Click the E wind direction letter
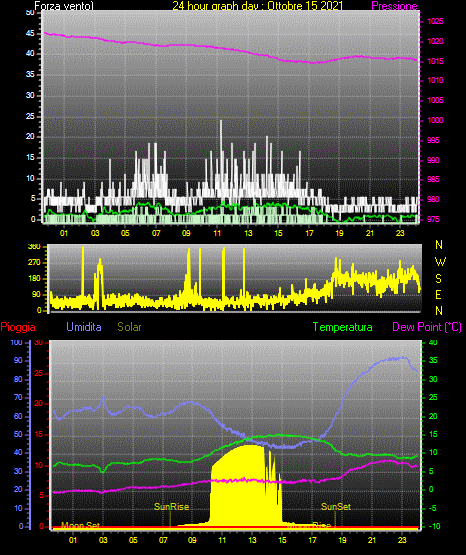The image size is (466, 555). (x=438, y=294)
